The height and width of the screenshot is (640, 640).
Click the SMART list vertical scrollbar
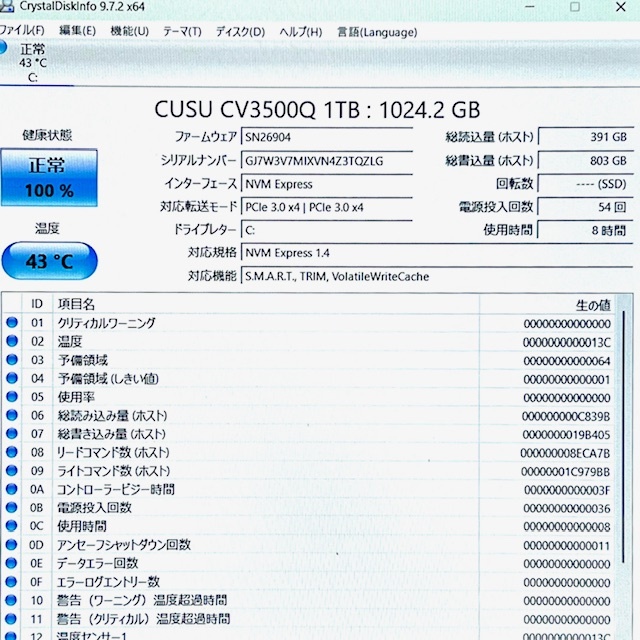click(x=625, y=450)
